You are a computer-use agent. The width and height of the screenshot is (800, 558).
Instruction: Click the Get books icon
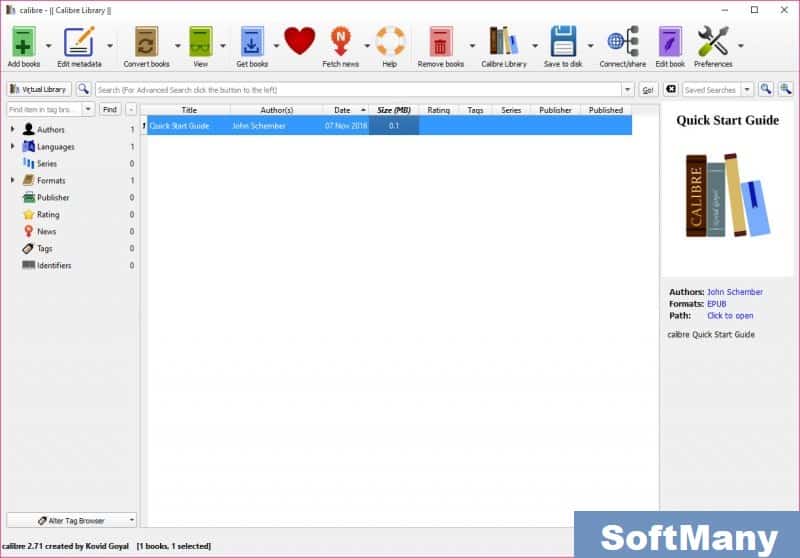pyautogui.click(x=252, y=42)
